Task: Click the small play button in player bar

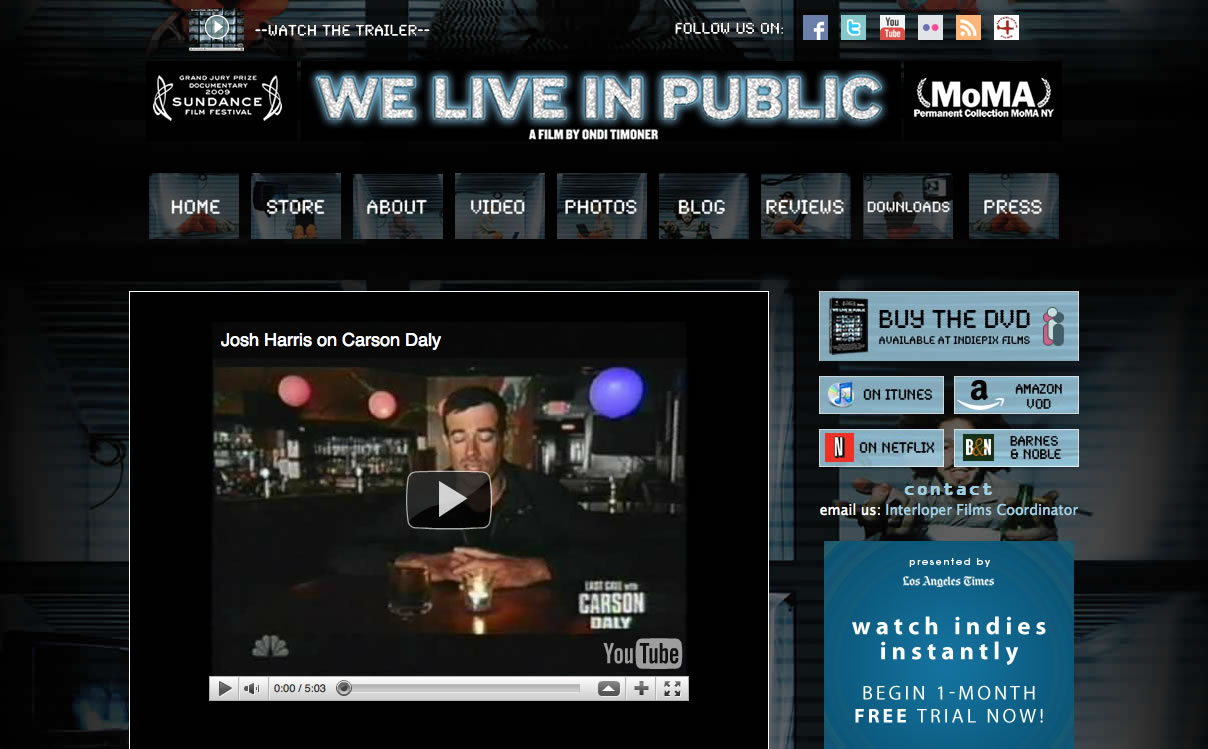Action: (224, 688)
